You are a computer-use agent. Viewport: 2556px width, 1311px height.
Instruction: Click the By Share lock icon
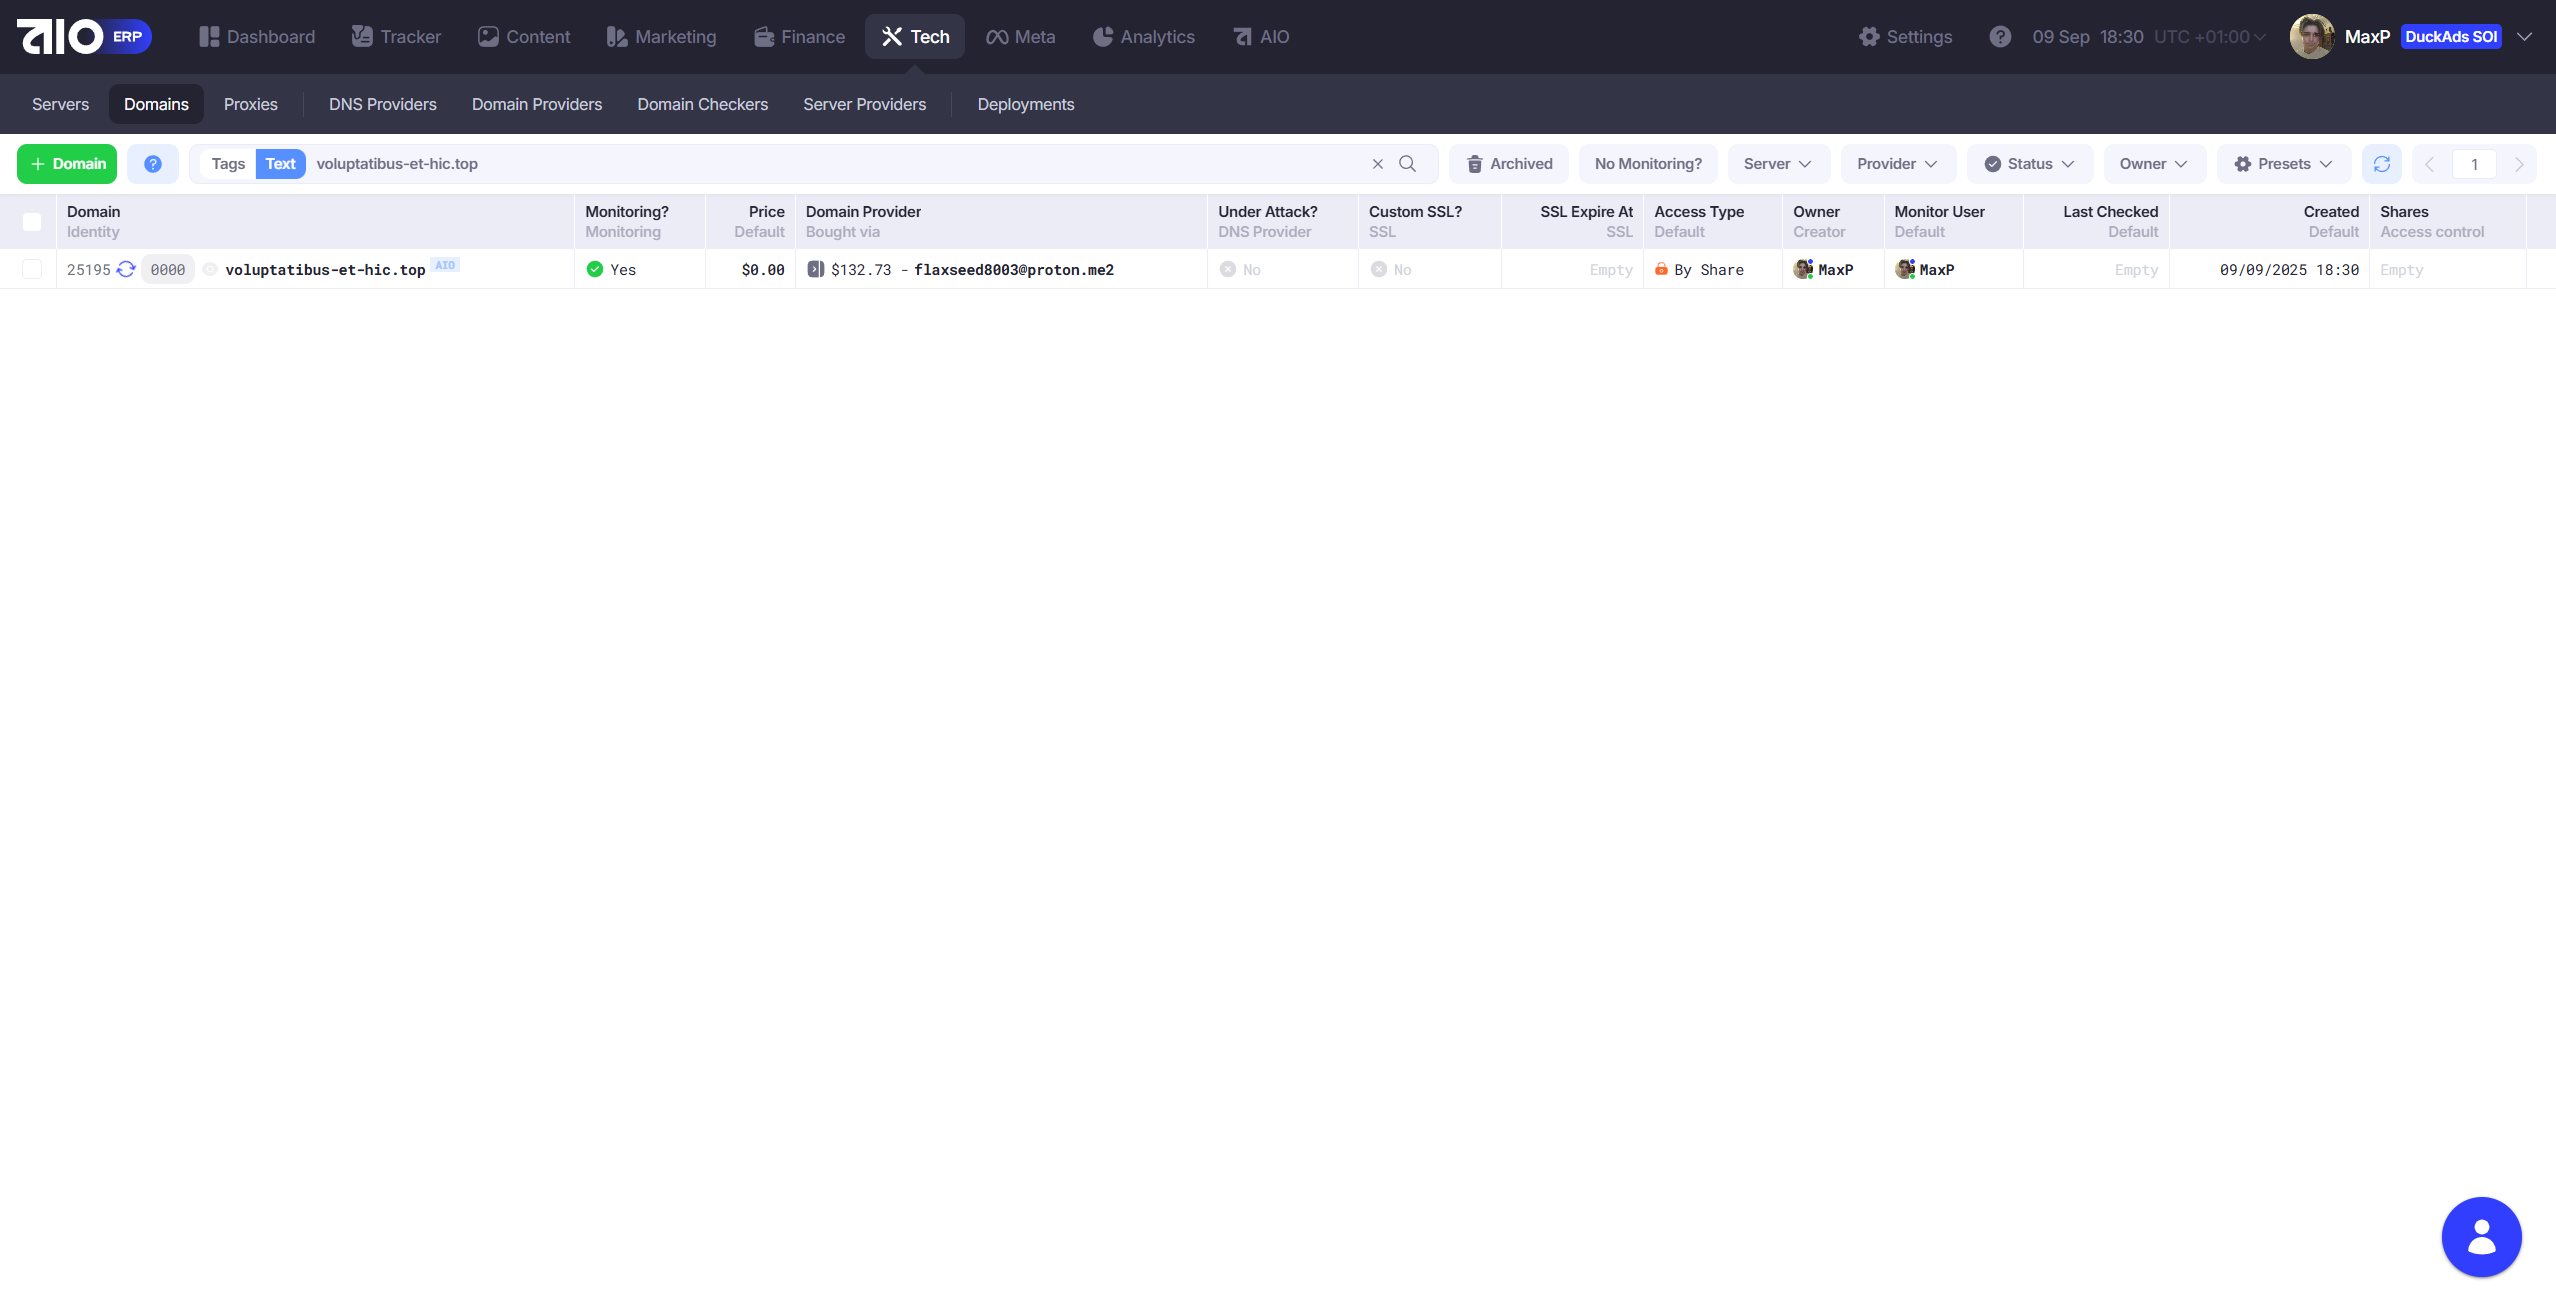pos(1661,269)
